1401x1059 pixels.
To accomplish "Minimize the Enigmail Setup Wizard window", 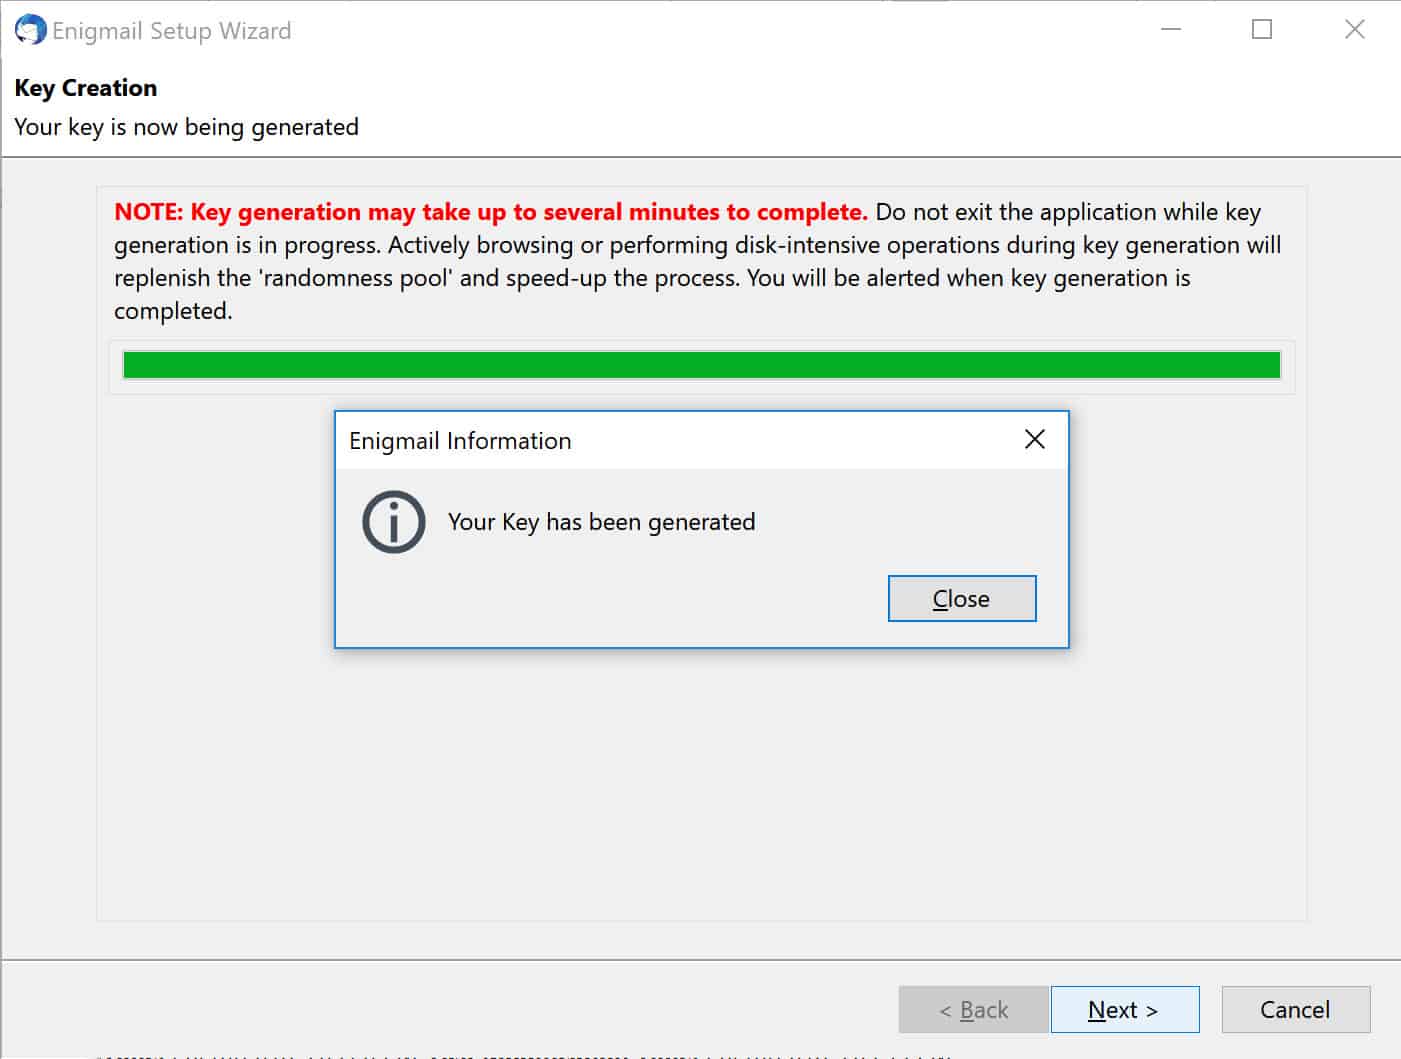I will tap(1171, 30).
